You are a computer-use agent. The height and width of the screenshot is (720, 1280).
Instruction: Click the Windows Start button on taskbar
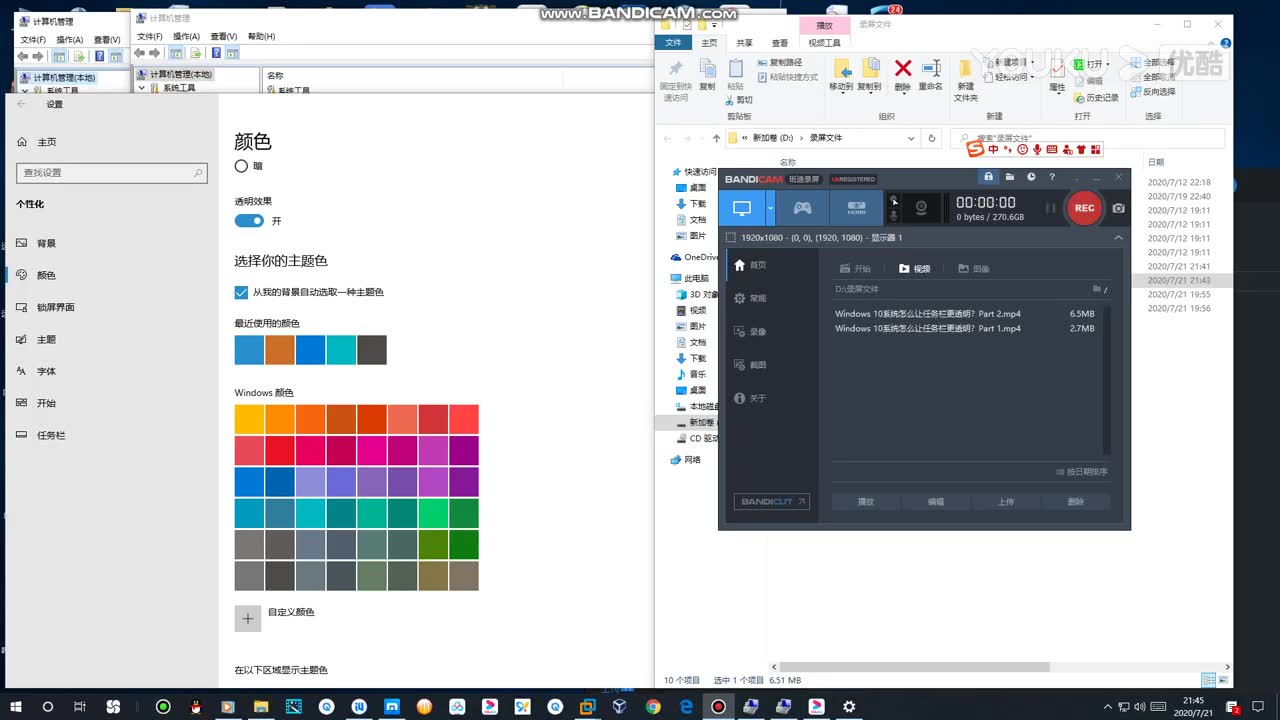[x=17, y=706]
